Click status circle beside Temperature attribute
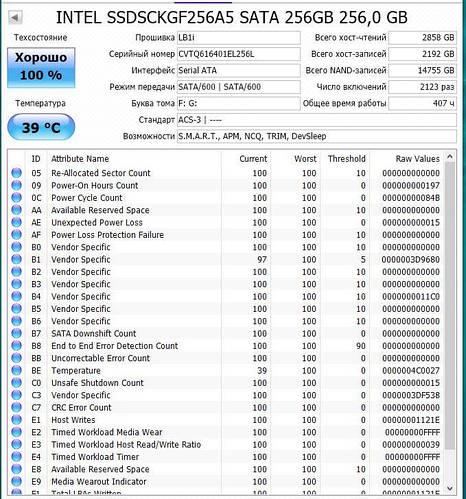 click(x=16, y=370)
